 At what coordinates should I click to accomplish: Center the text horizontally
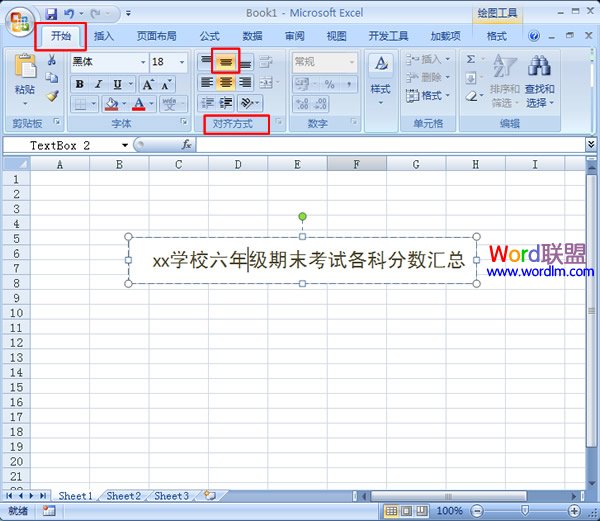226,82
